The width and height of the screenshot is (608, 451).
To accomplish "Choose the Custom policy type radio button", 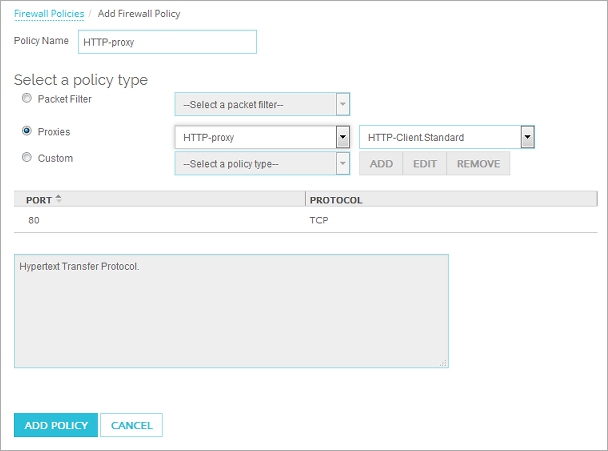I will [x=27, y=158].
